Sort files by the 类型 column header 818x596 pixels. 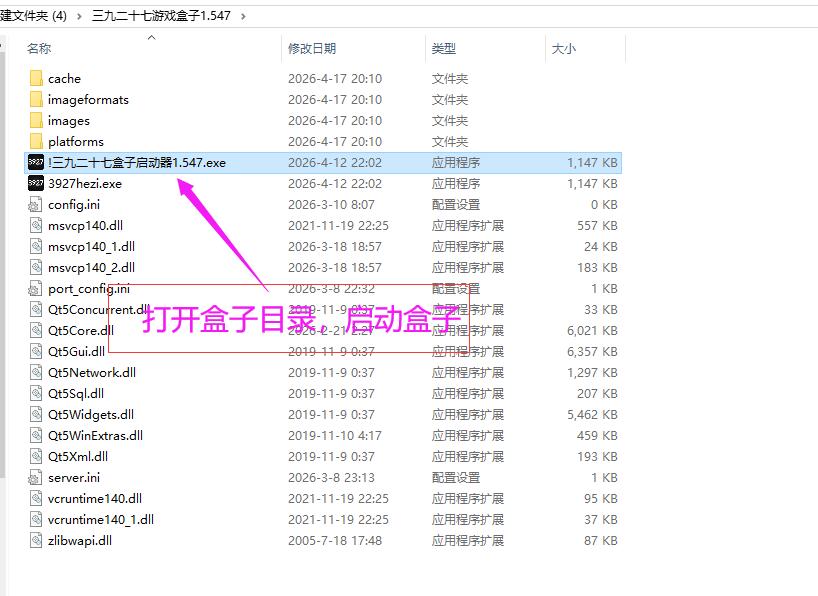[x=444, y=48]
